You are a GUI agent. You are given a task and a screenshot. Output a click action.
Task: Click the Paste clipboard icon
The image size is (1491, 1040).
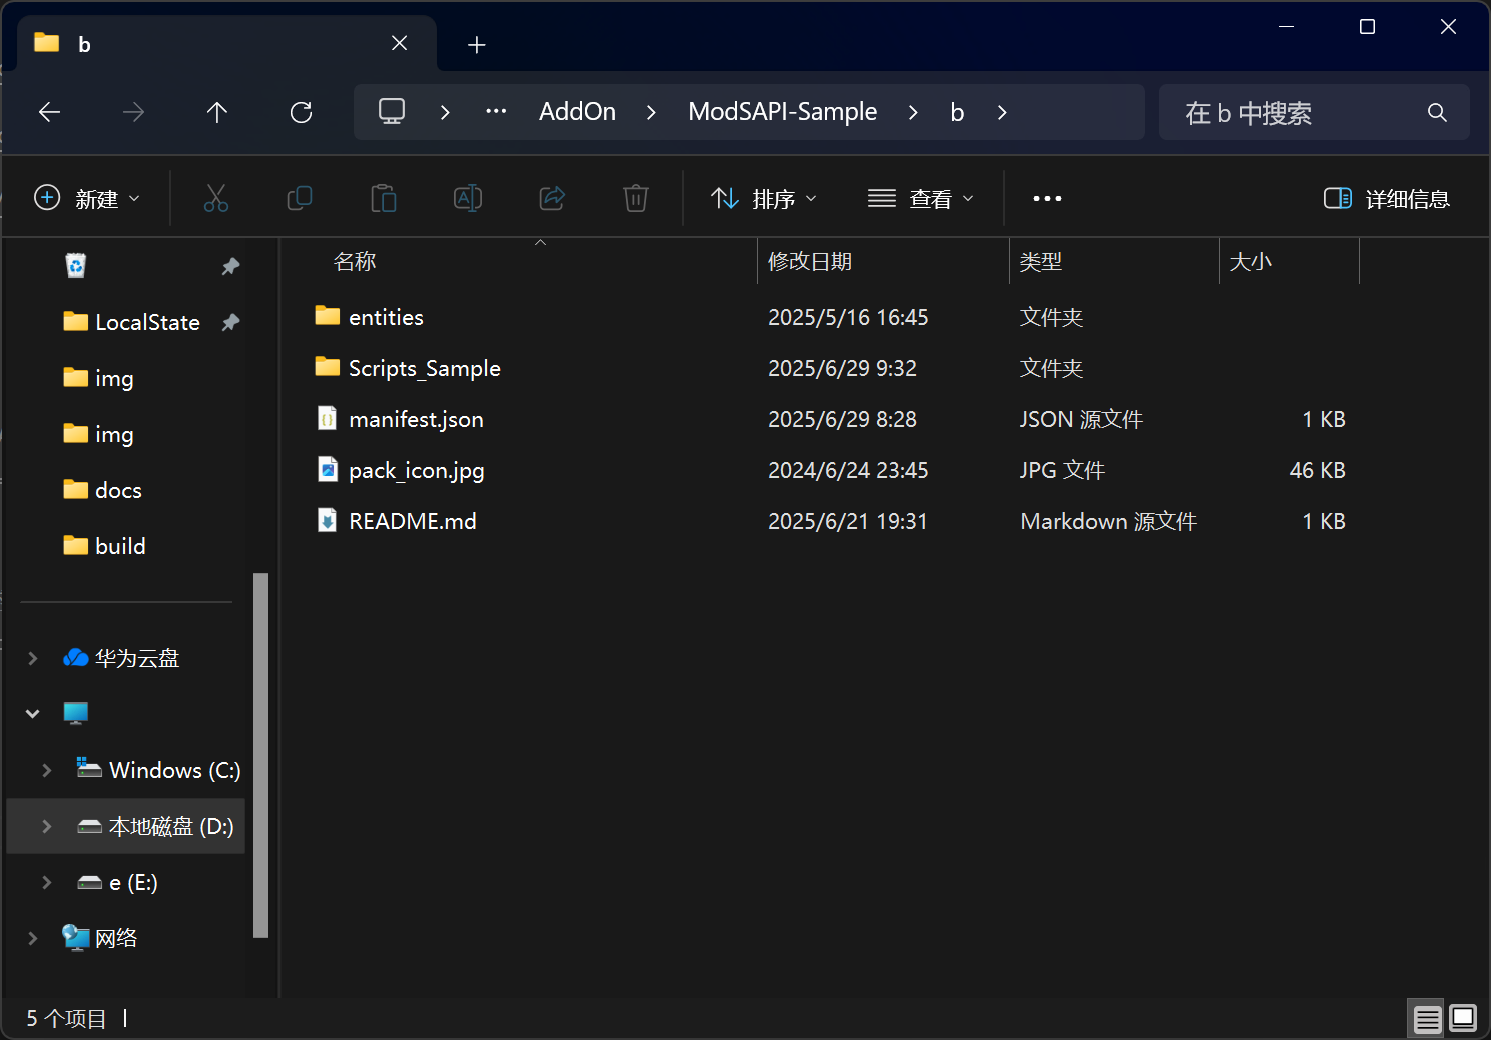384,198
